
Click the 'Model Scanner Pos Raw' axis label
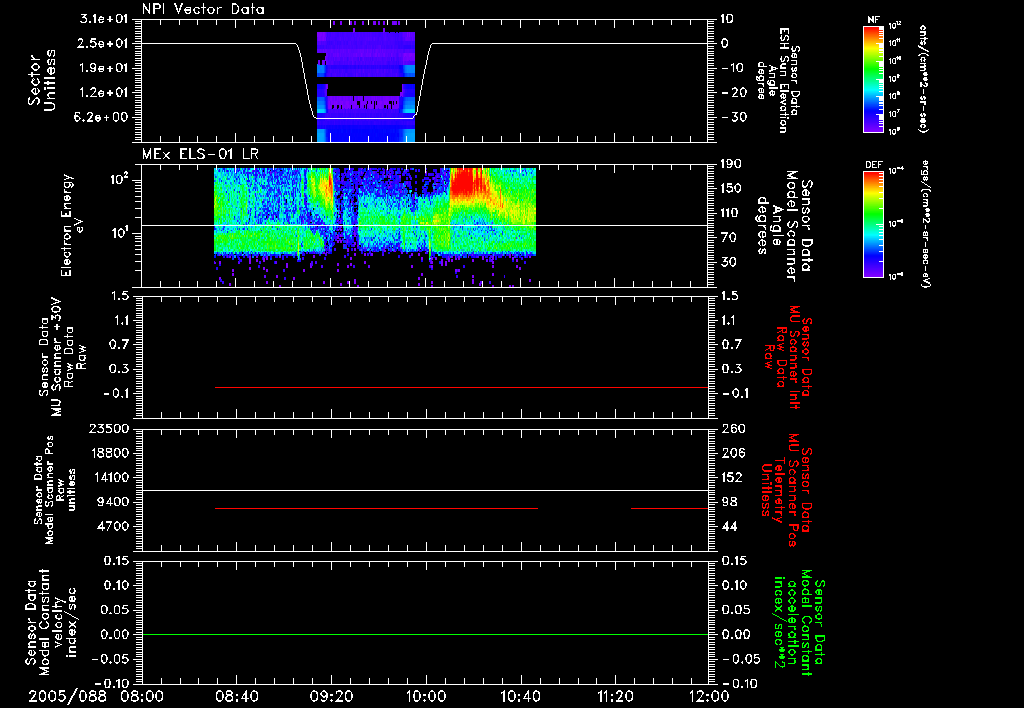click(54, 490)
